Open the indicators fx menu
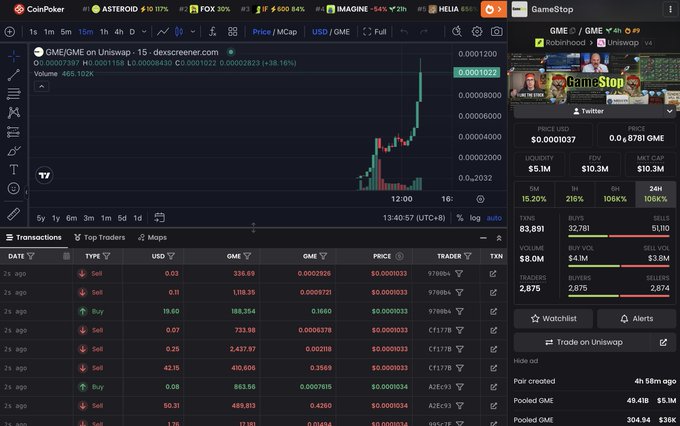Image resolution: width=680 pixels, height=426 pixels. [212, 32]
